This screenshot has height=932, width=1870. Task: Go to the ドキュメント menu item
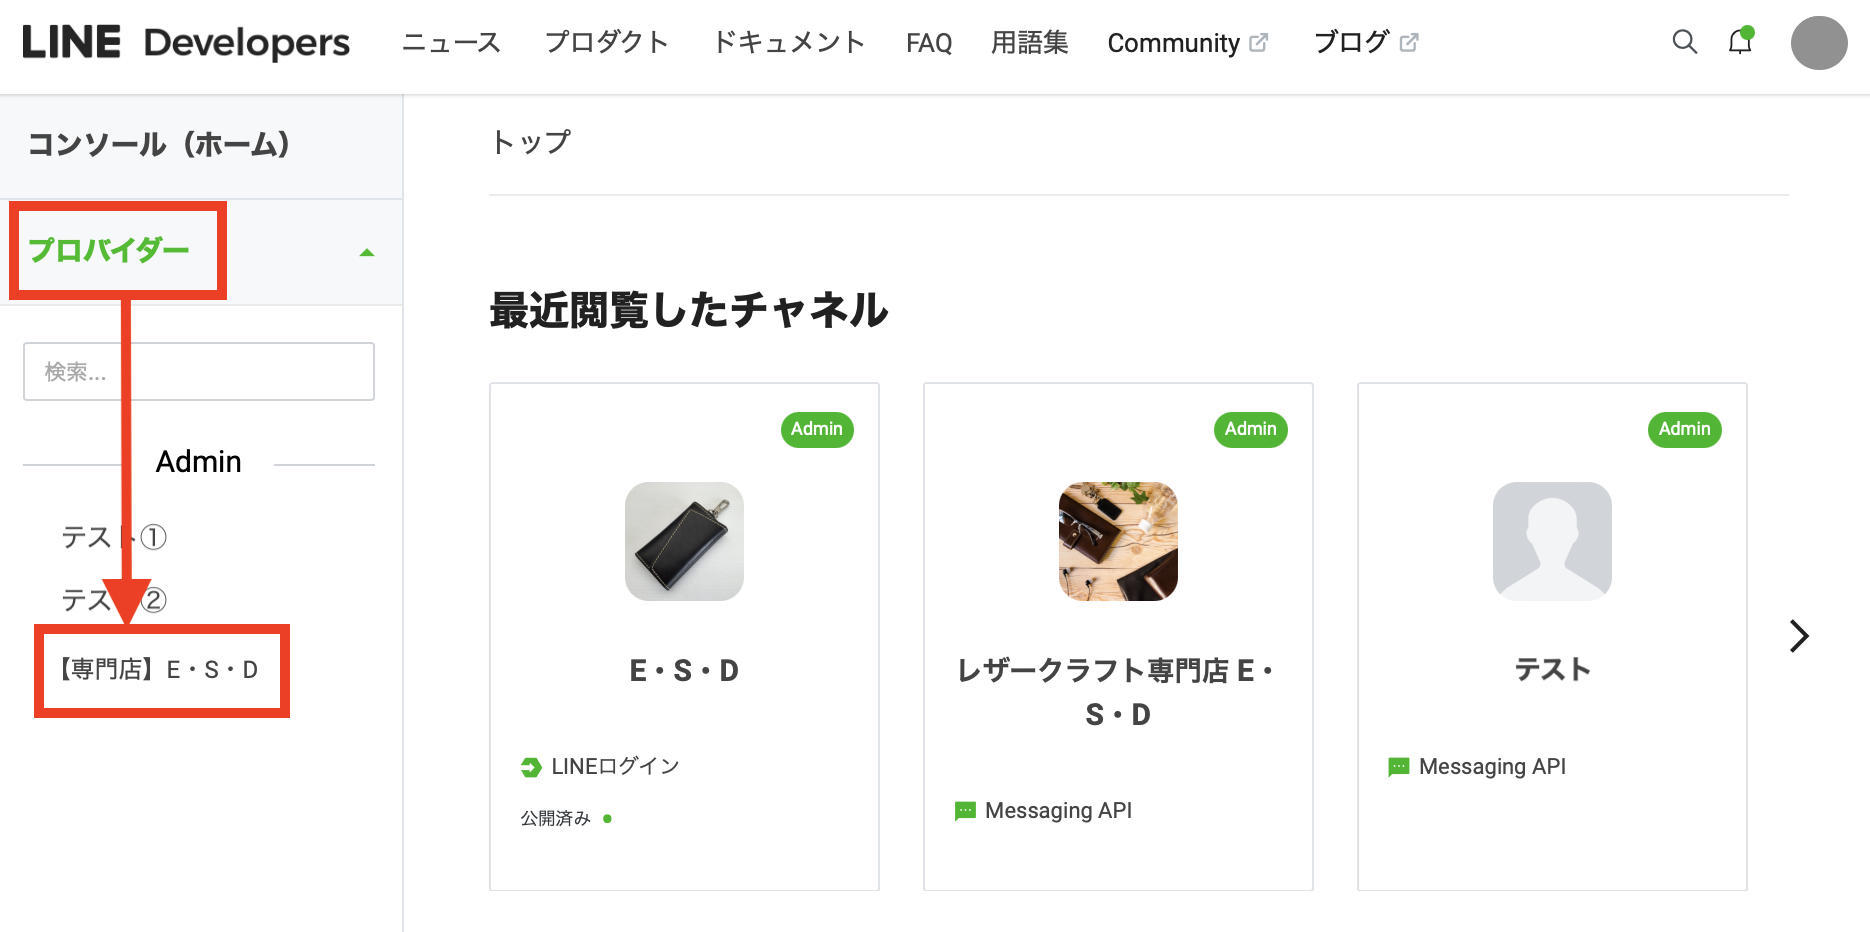coord(788,43)
